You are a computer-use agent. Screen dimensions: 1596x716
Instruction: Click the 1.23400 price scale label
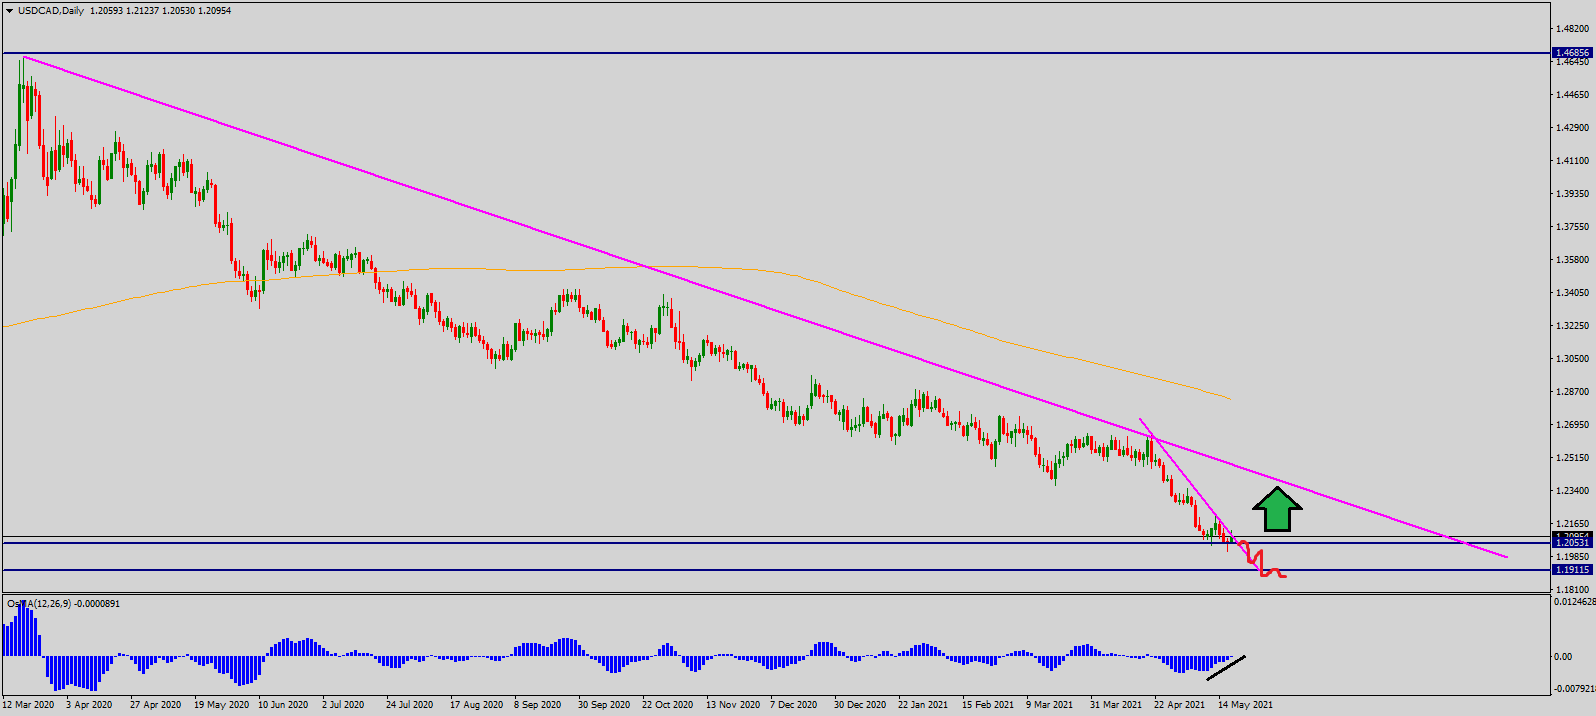[1572, 491]
